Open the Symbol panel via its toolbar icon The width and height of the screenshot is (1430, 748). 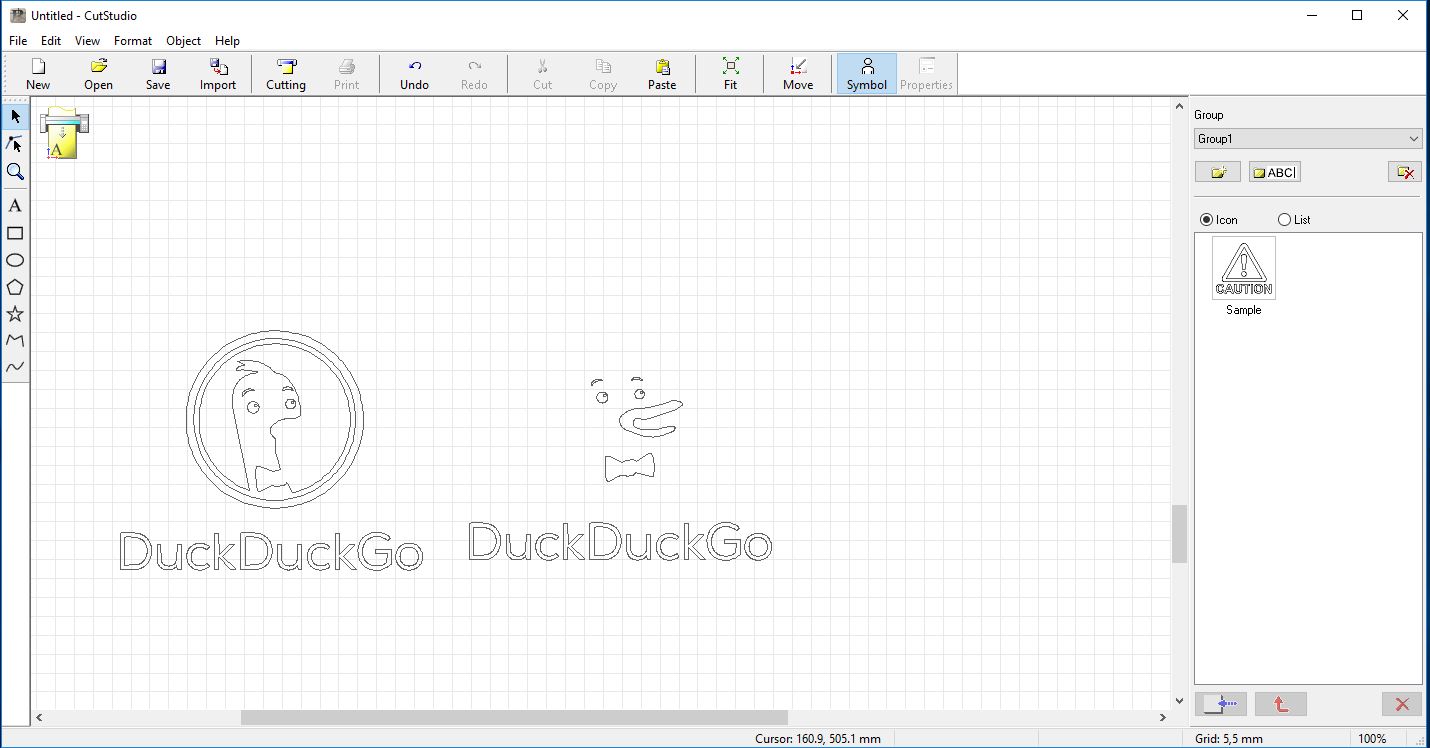coord(866,72)
